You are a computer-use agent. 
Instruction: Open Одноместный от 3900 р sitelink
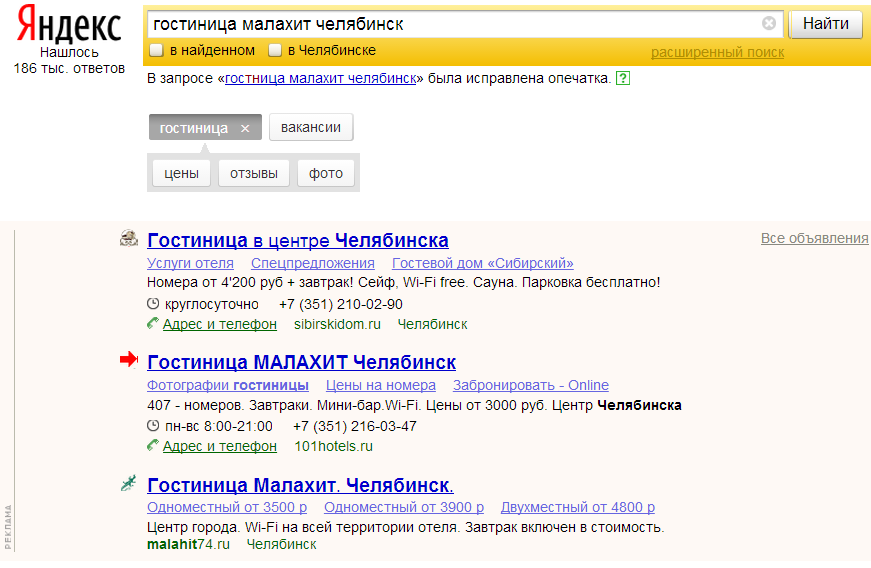[x=404, y=507]
